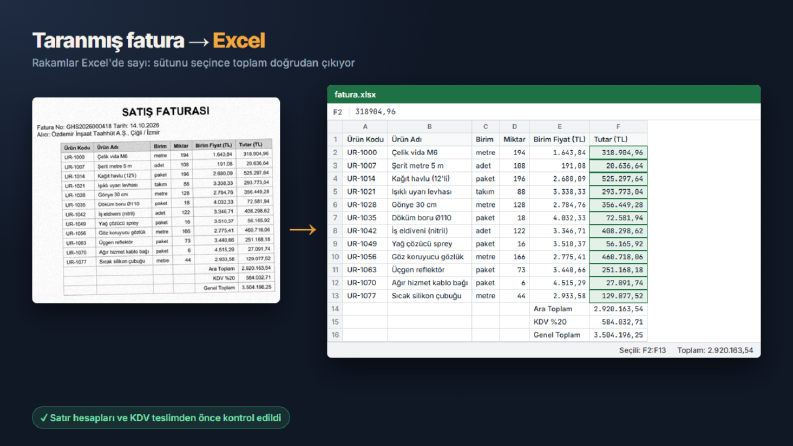The width and height of the screenshot is (793, 446).
Task: Select spreadsheet cell UR-1000
Action: tap(365, 152)
